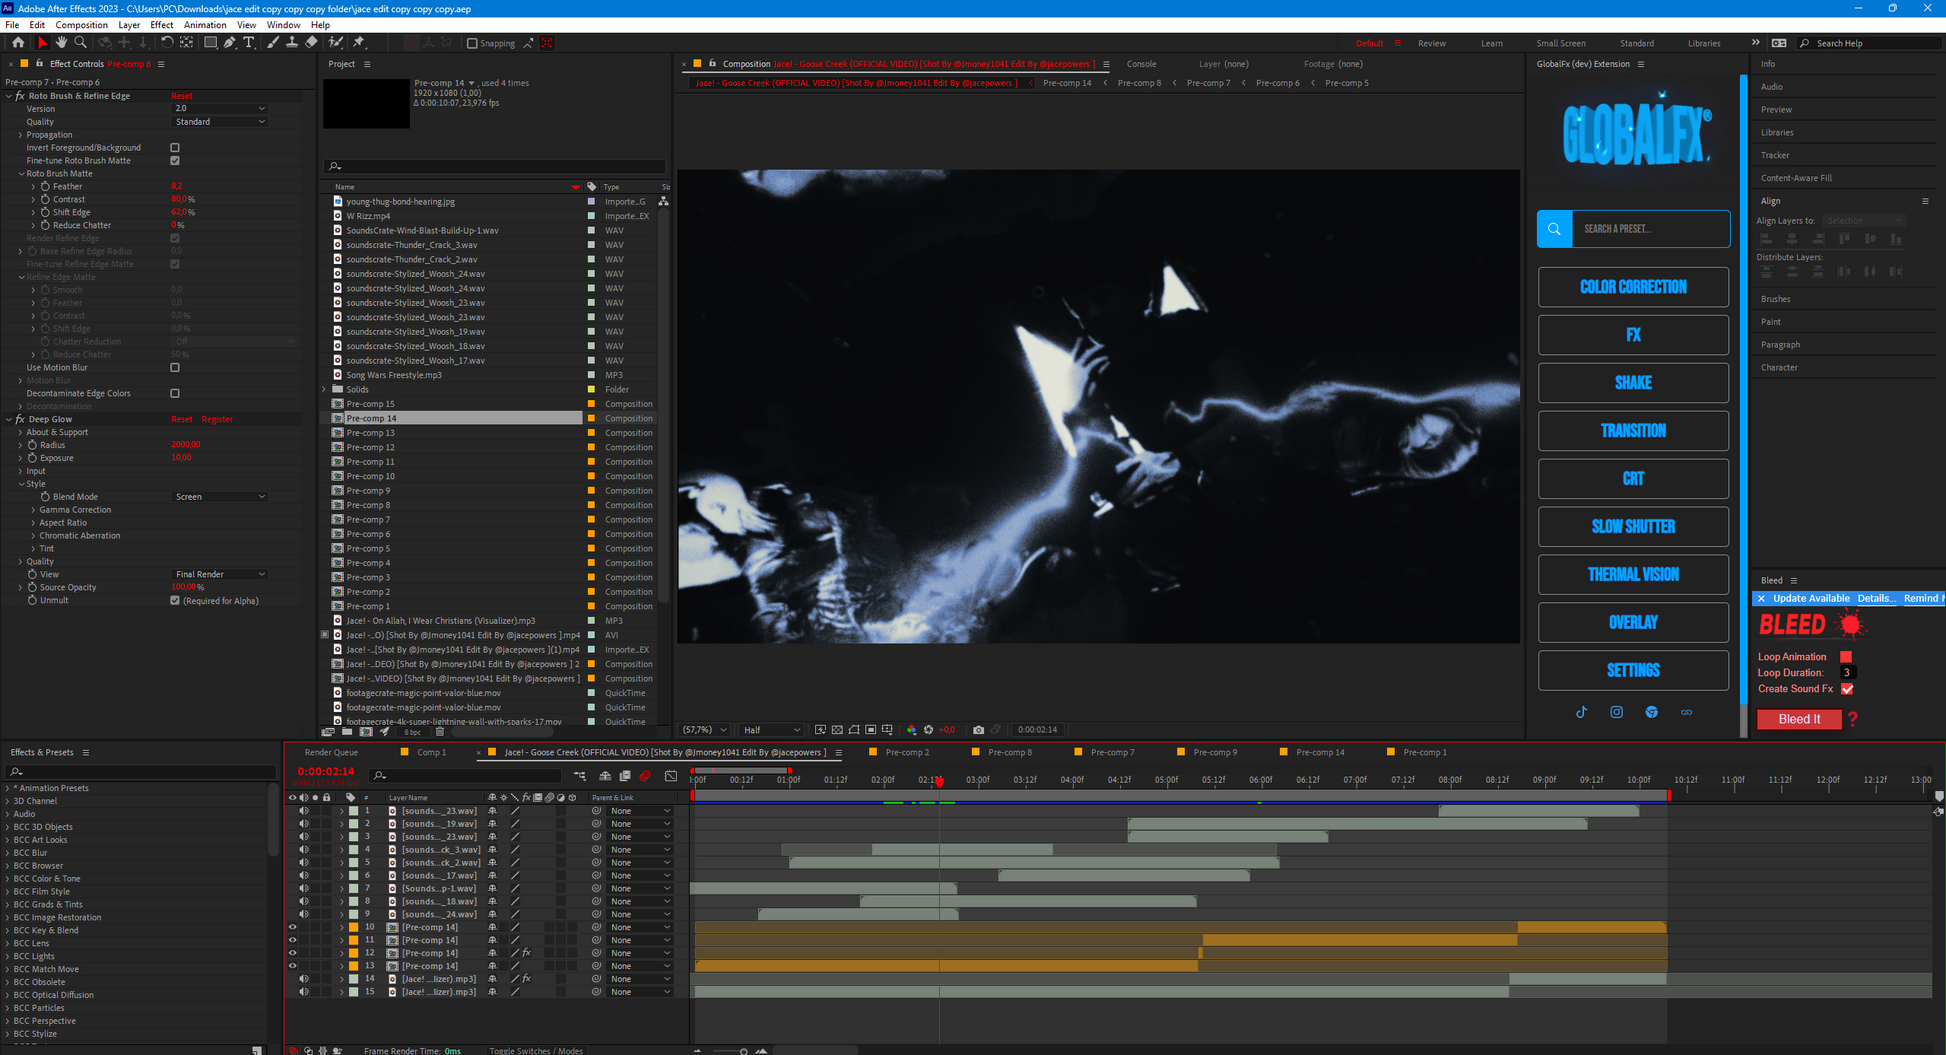
Task: Click Deep Glow Radius value 2000,00
Action: (x=185, y=445)
